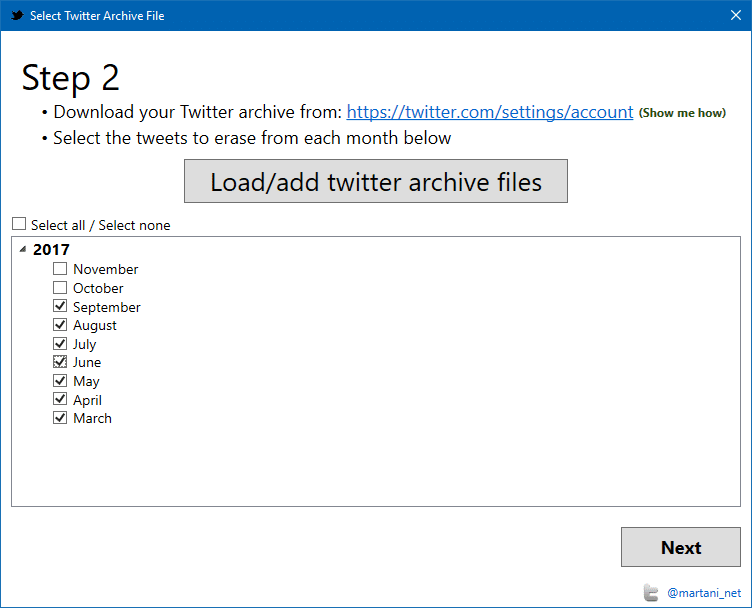Click the May month label

(86, 382)
